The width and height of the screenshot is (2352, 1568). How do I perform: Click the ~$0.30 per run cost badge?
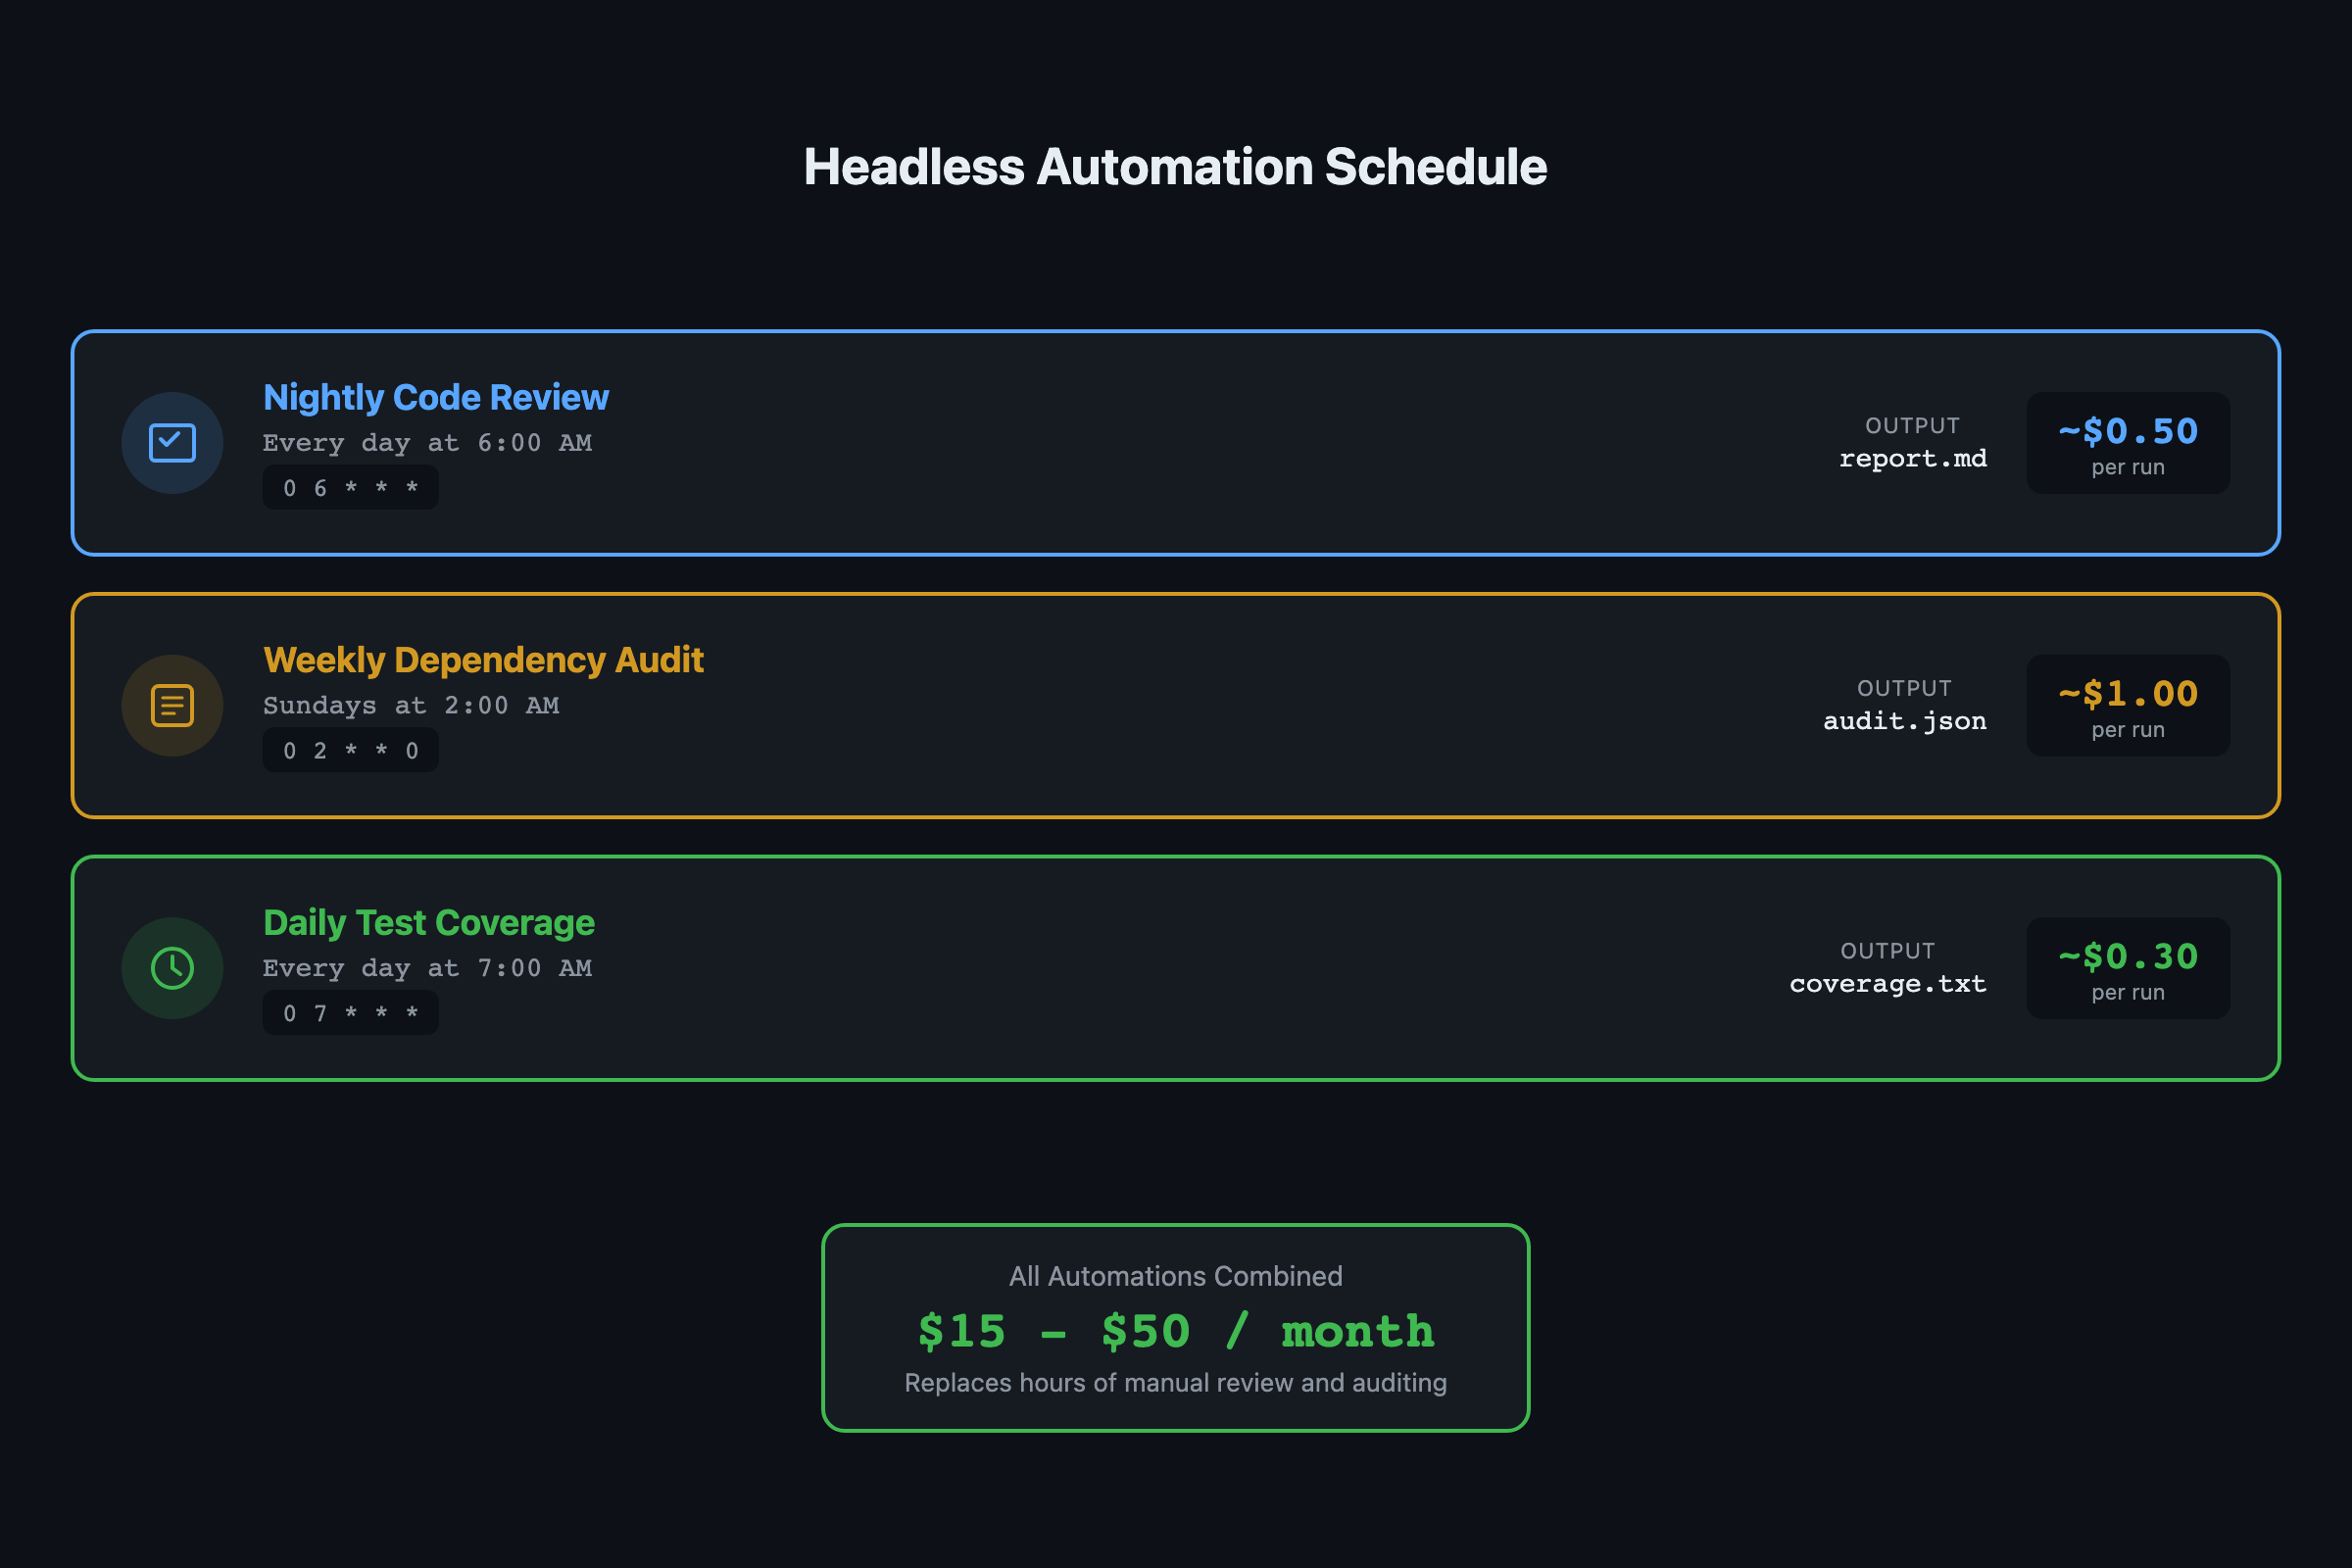[2128, 968]
